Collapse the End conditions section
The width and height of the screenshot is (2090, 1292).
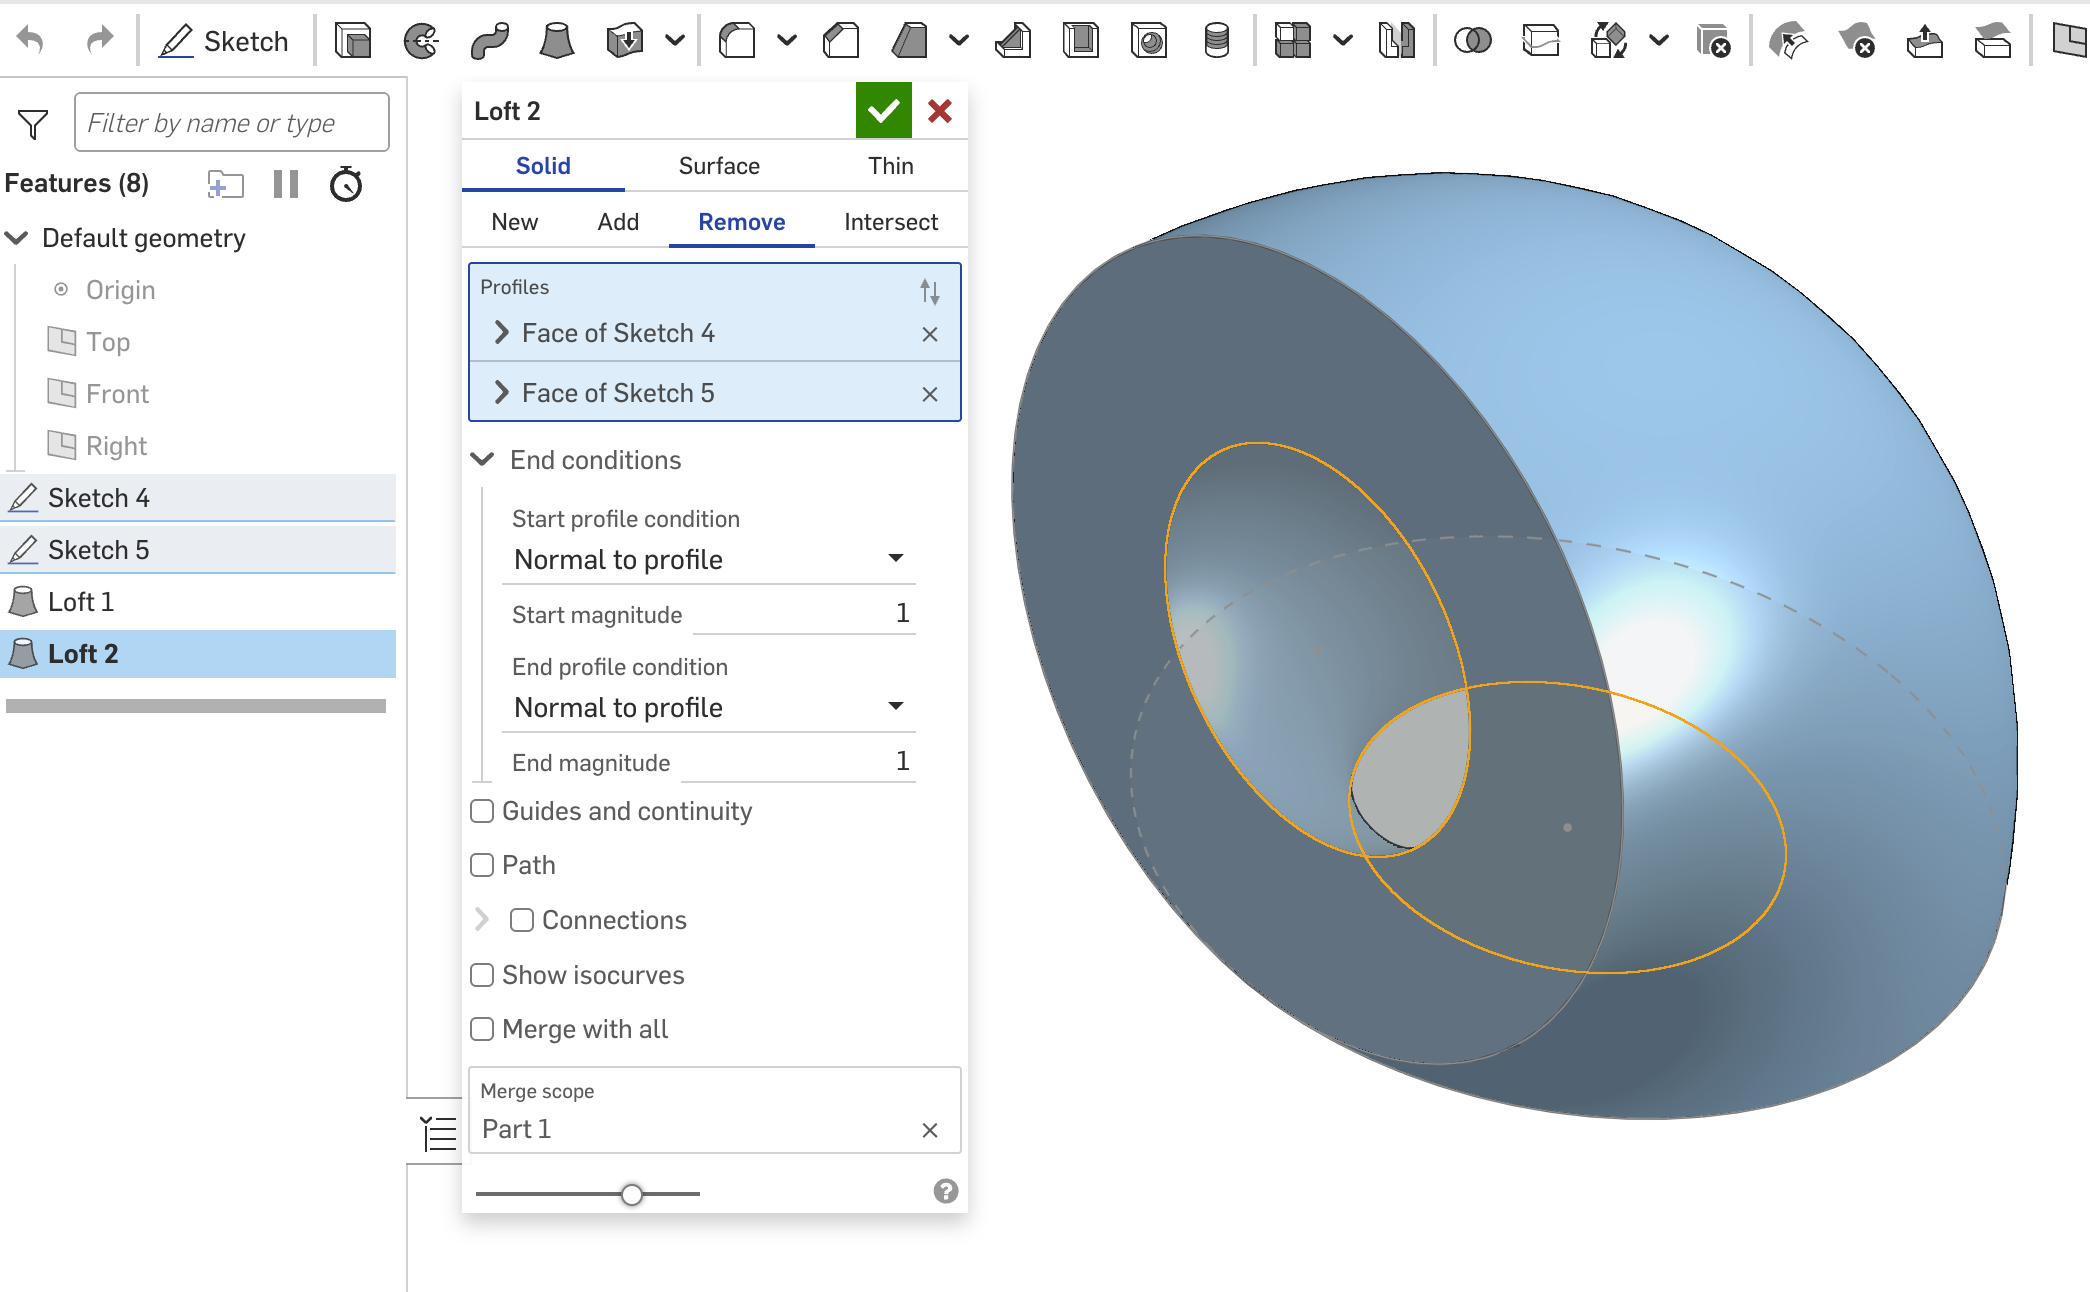[x=483, y=460]
